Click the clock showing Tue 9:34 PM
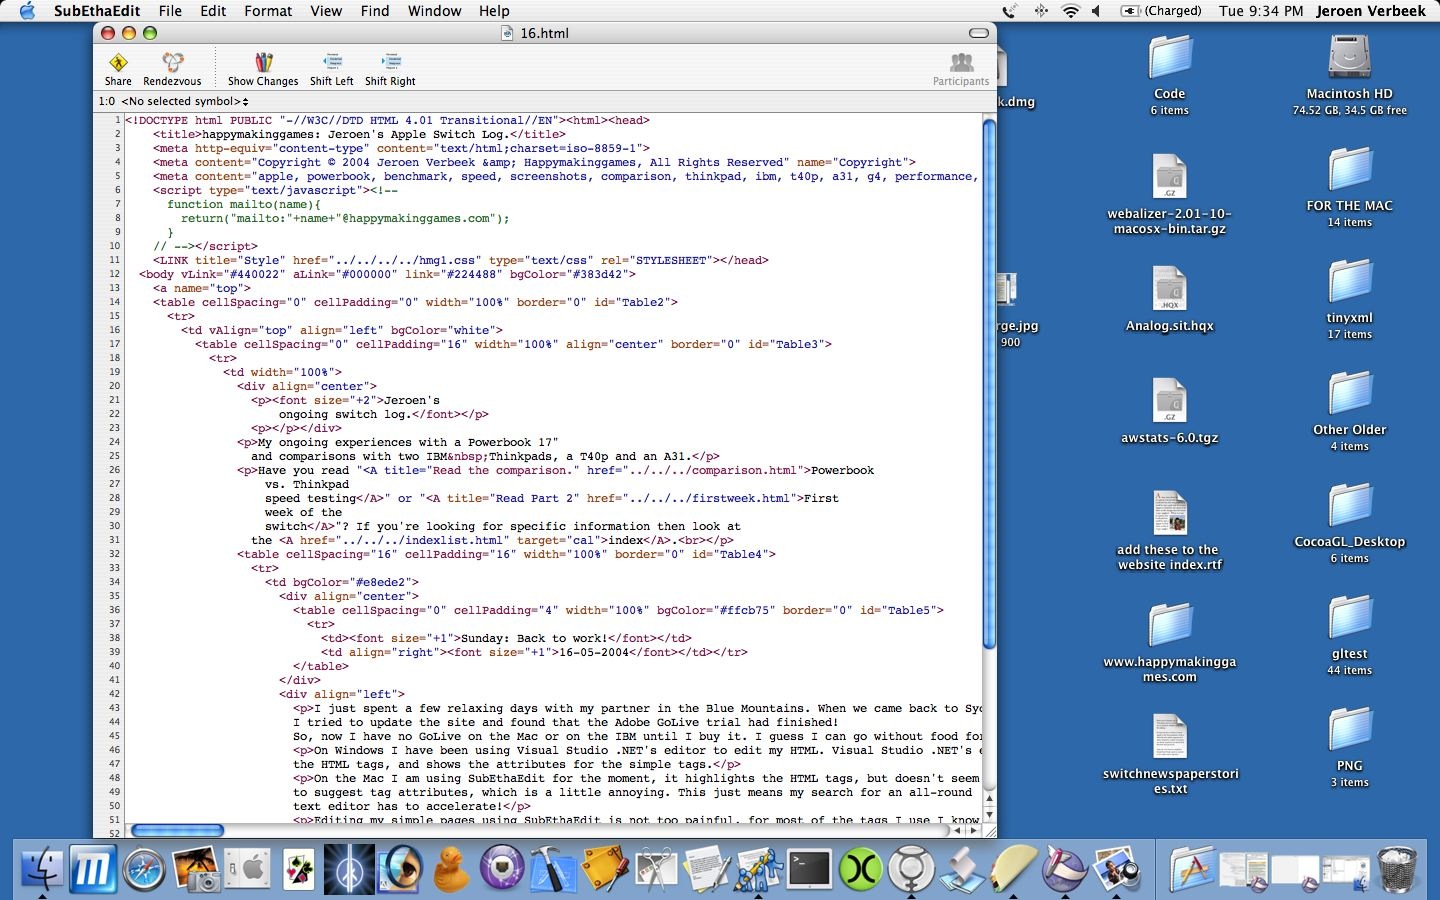 tap(1261, 11)
